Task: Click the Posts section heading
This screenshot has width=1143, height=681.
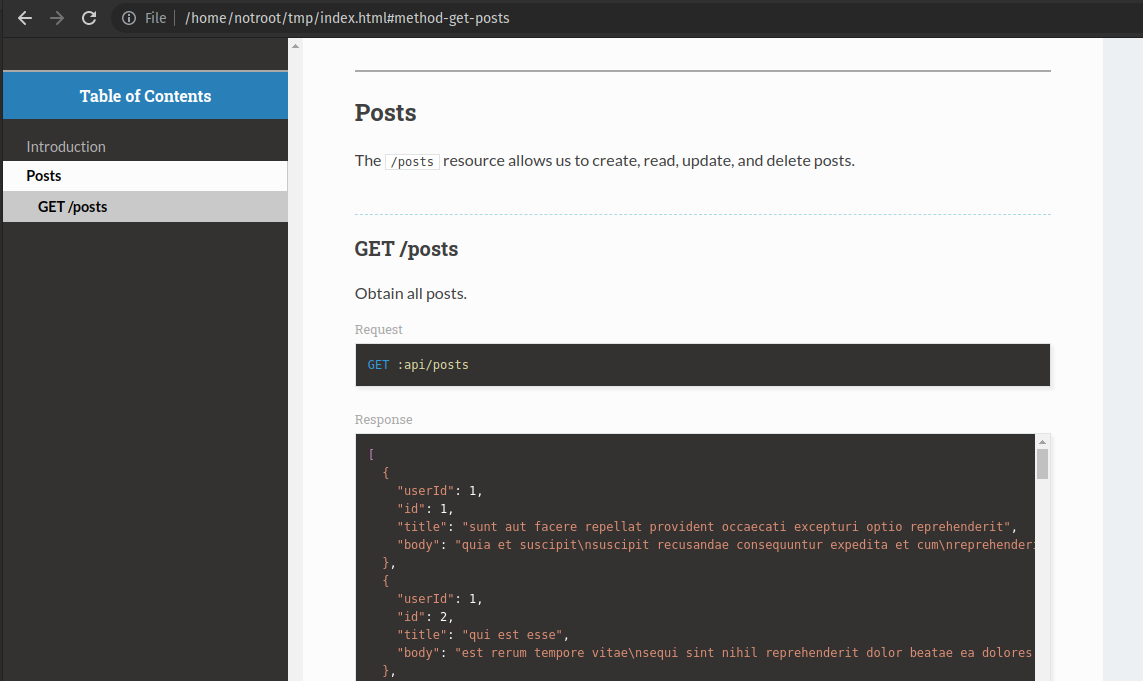Action: click(x=385, y=113)
